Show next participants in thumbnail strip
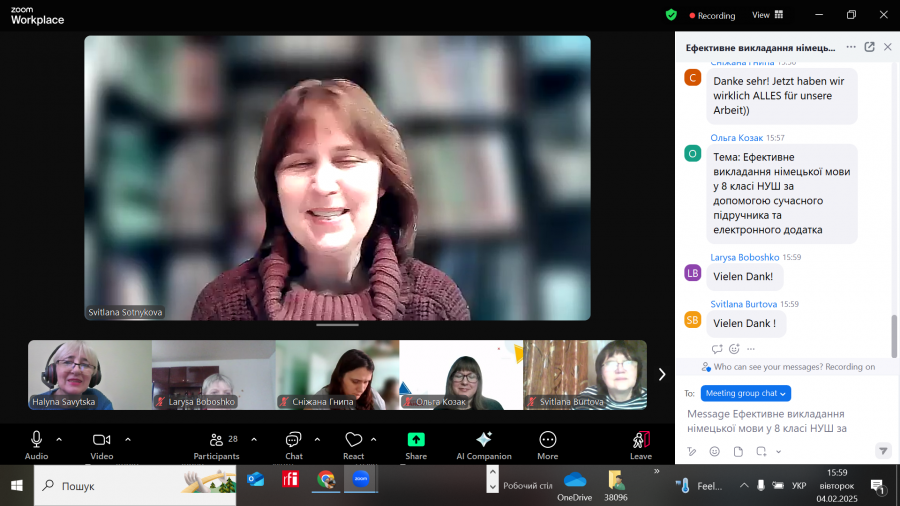This screenshot has height=506, width=900. click(662, 375)
